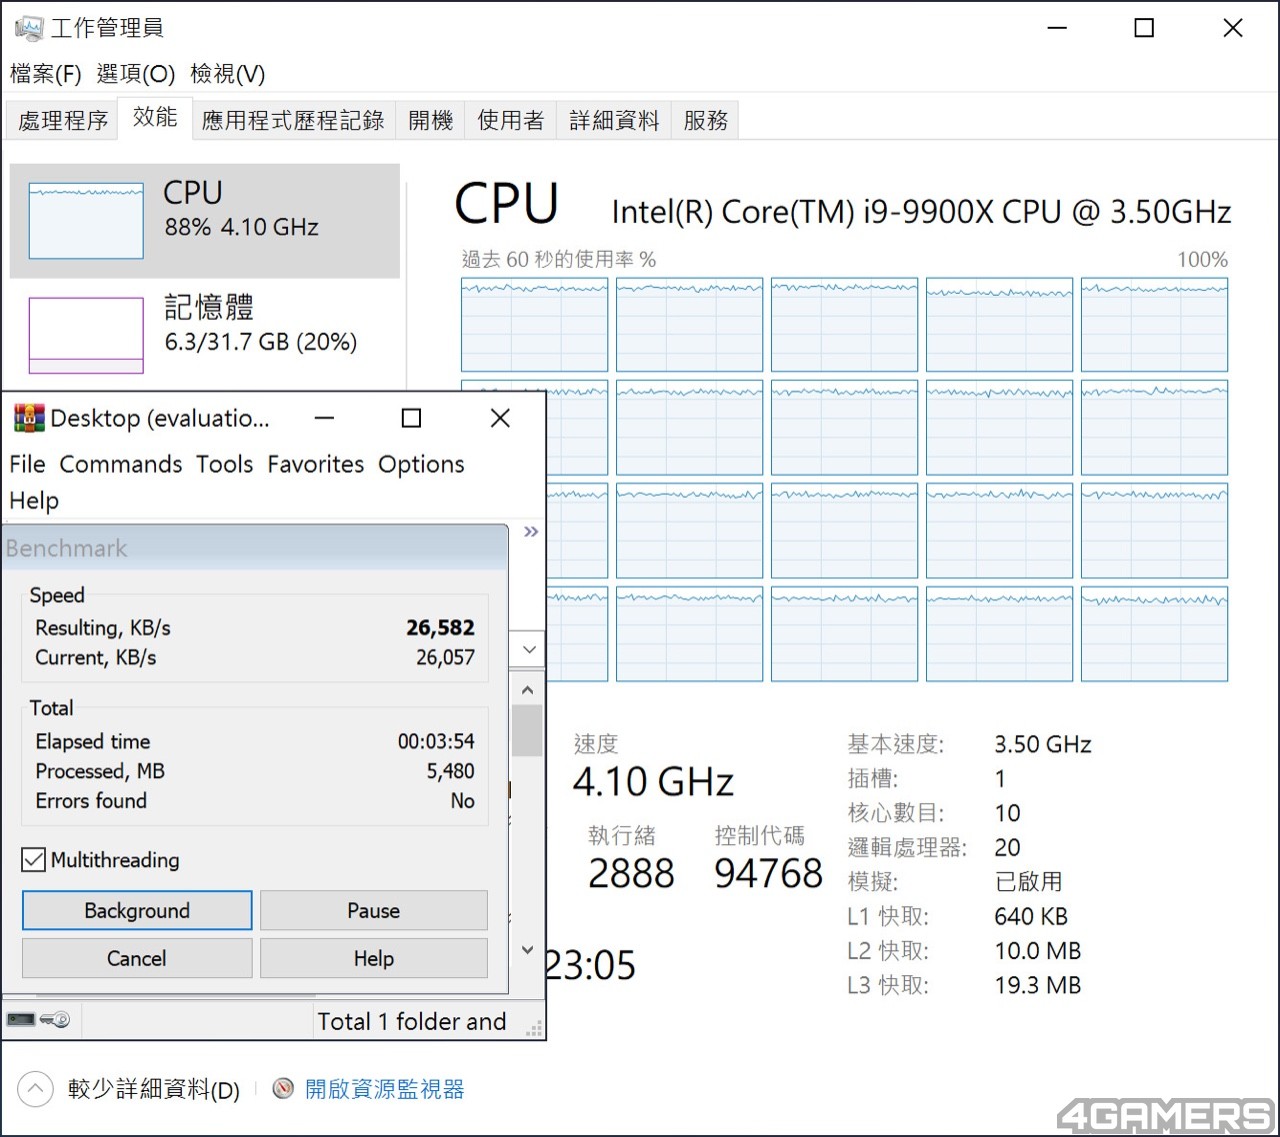This screenshot has height=1137, width=1280.
Task: Click the 執行緒 thread count 2888
Action: 631,874
